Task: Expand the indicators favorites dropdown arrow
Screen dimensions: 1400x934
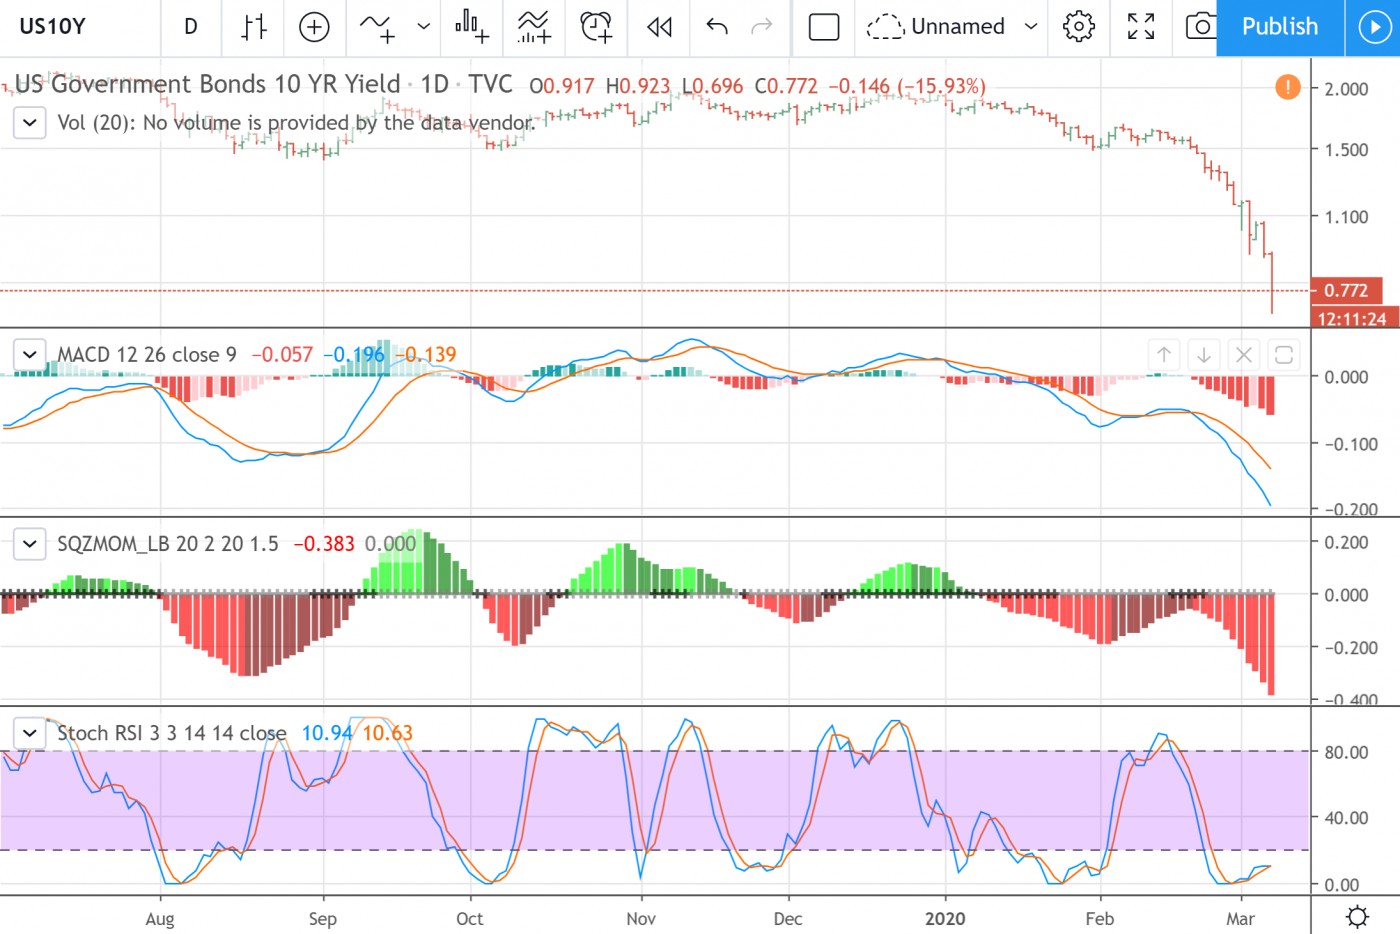Action: tap(423, 27)
